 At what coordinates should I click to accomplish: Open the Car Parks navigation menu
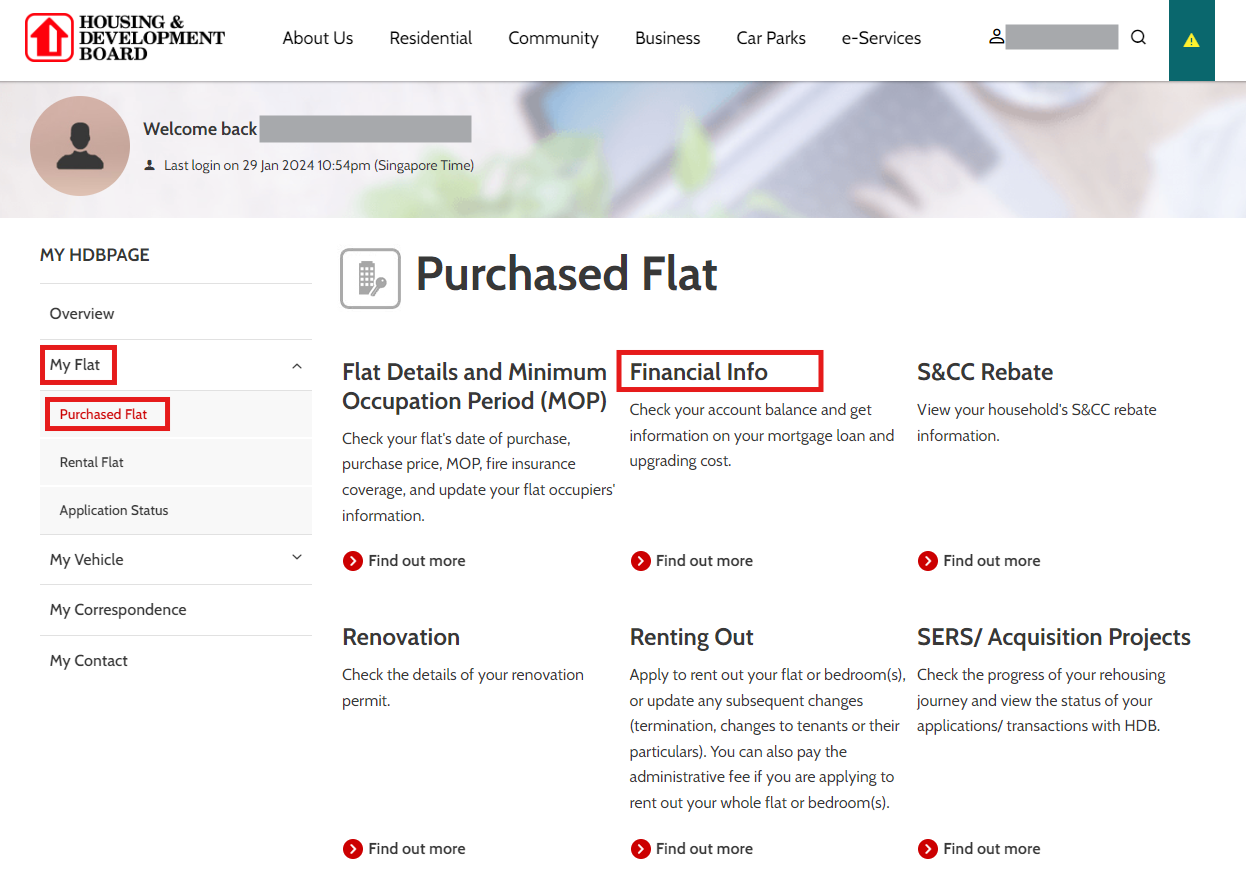coord(771,38)
